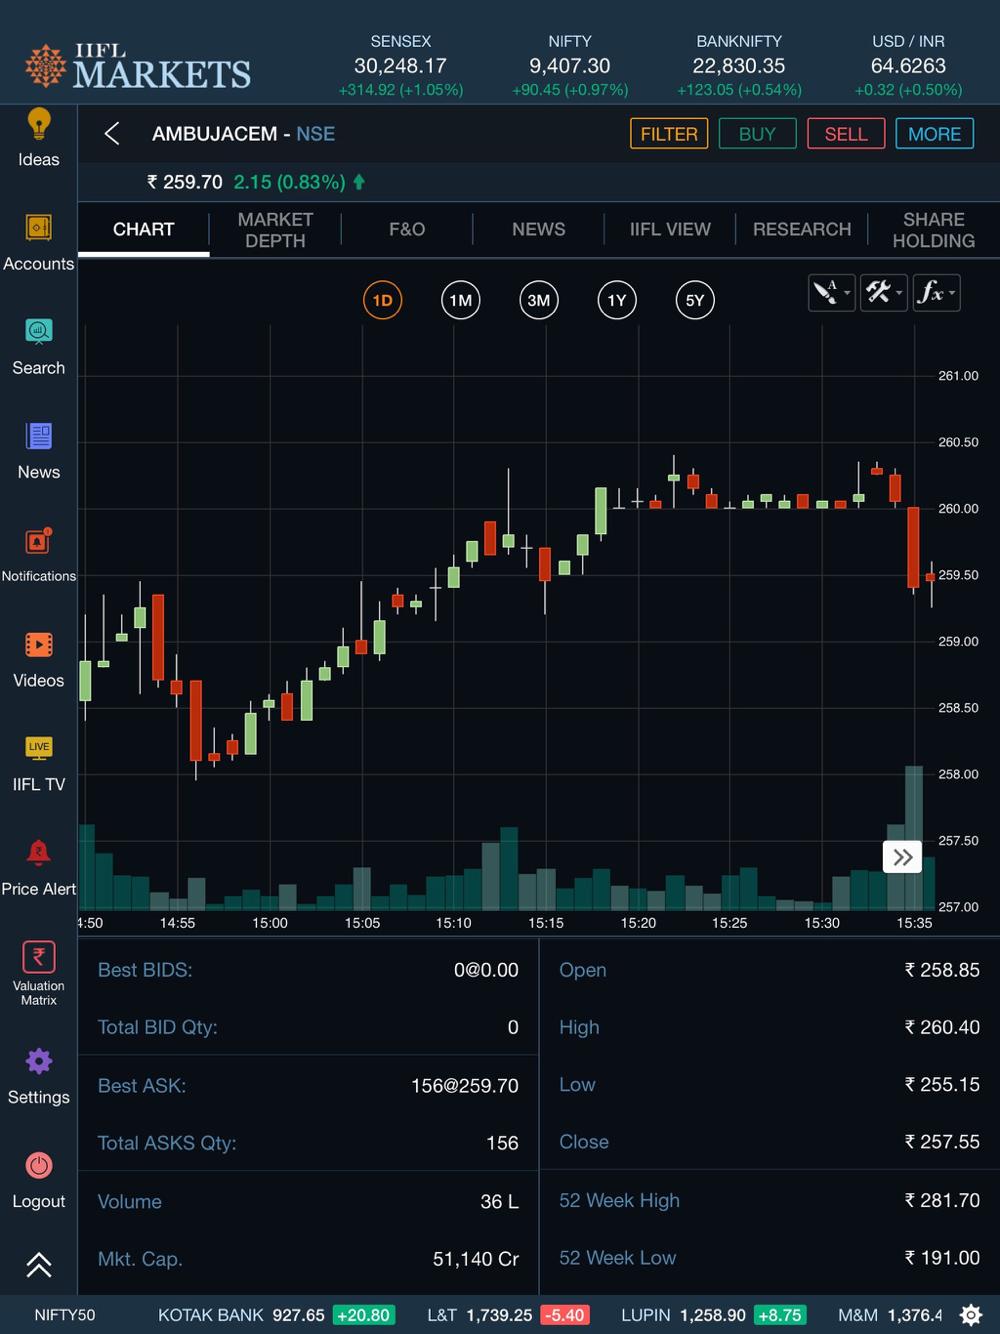Open the Ideas lightbulb icon
1000x1334 pixels.
point(38,124)
